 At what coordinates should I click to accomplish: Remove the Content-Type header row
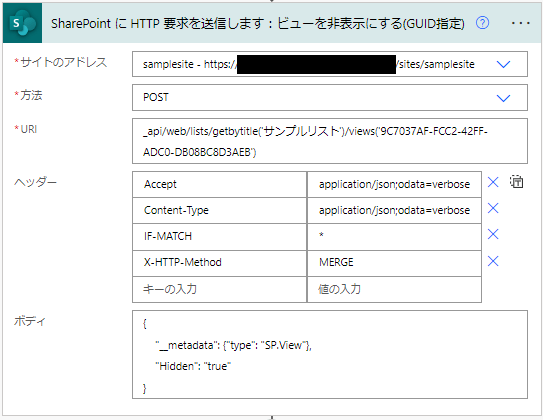(x=493, y=208)
